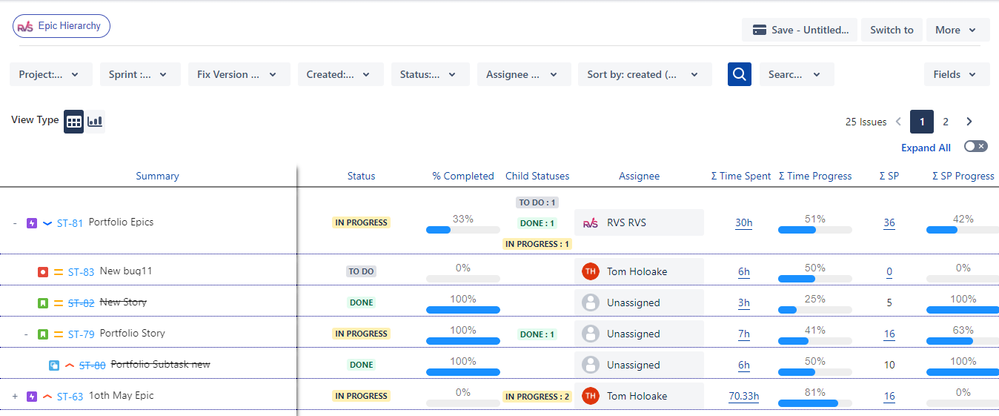Screen dimensions: 999x416
Task: Open the Fields dropdown
Action: 957,75
